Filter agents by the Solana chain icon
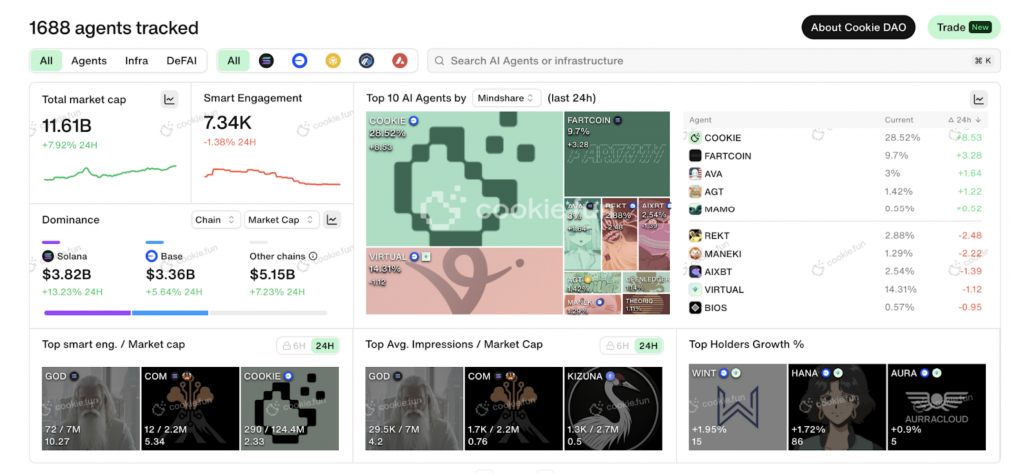1024x476 pixels. click(266, 61)
